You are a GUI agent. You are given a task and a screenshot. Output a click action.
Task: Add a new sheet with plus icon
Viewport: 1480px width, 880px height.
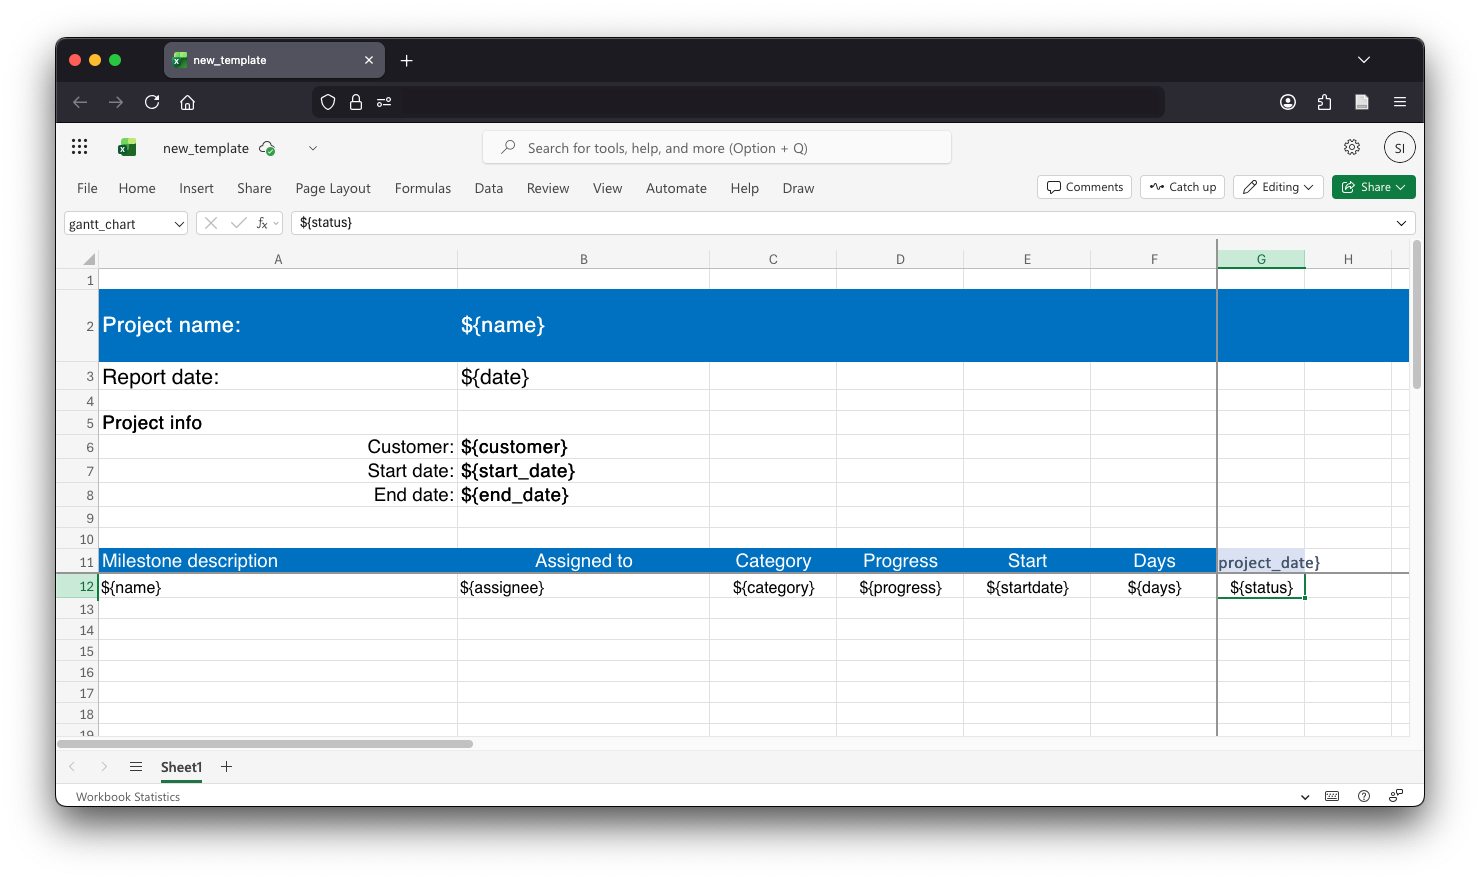coord(227,767)
